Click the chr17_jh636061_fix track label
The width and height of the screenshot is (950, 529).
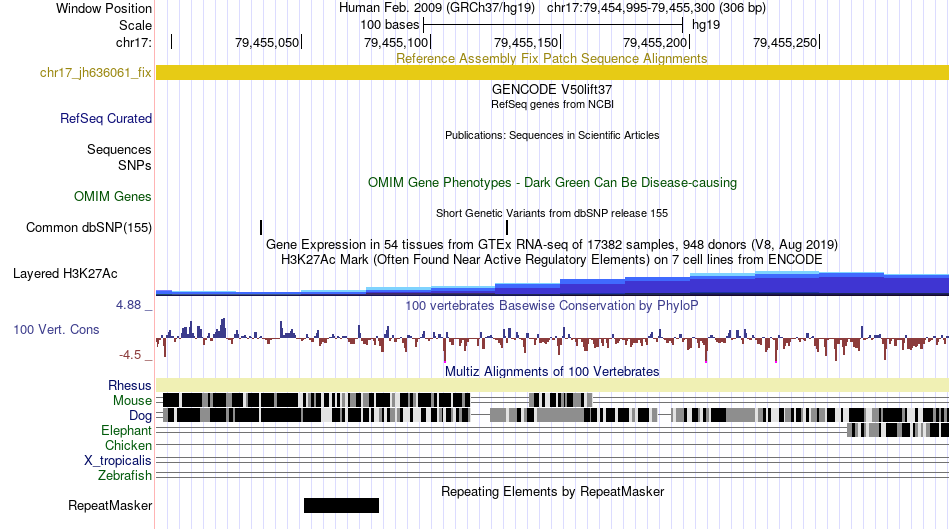tap(95, 73)
